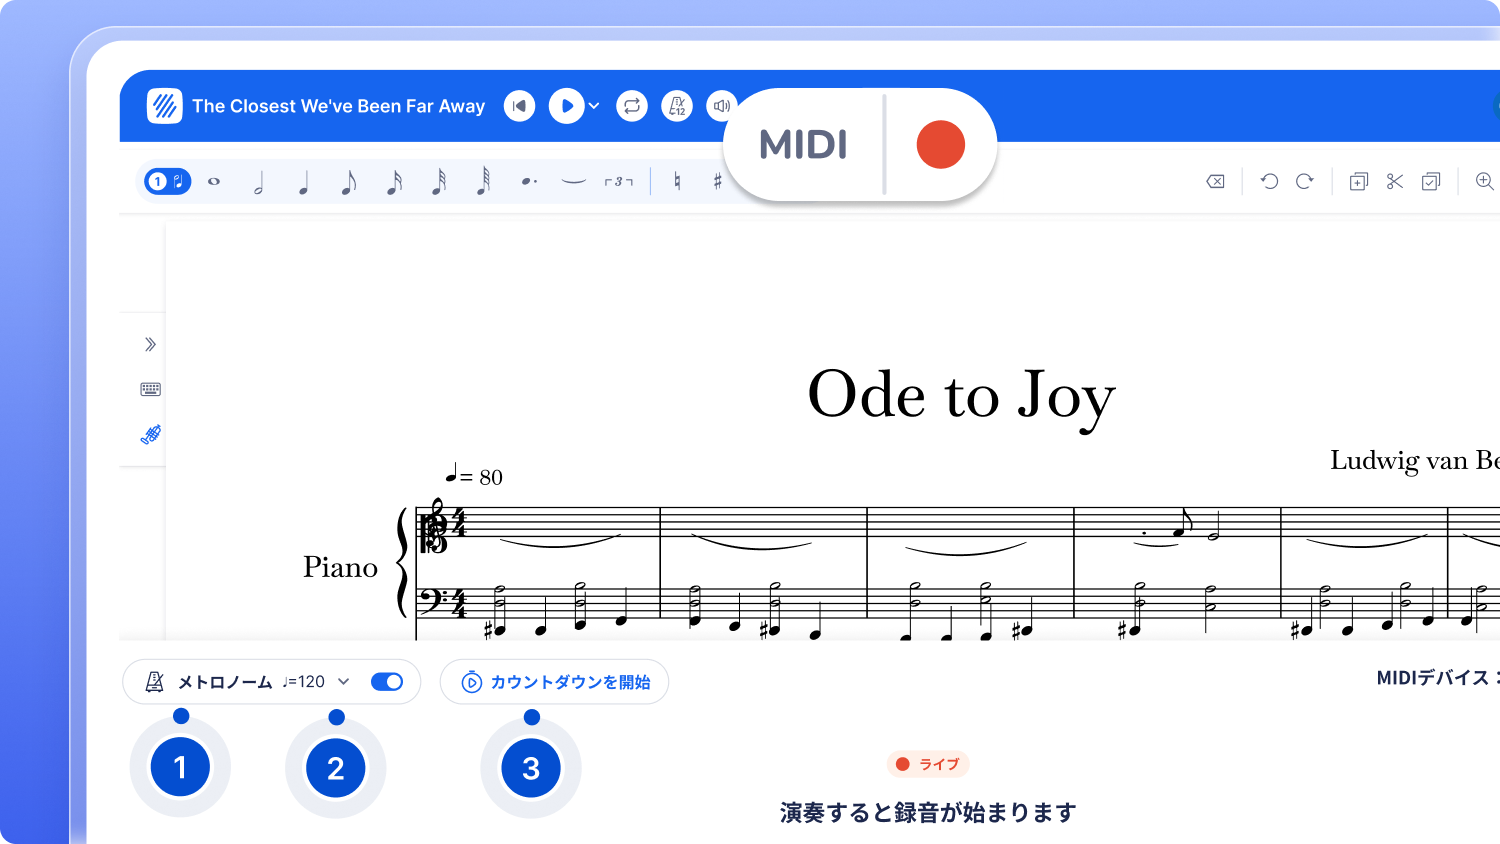Apply the natural accidental
The image size is (1500, 844).
click(x=677, y=181)
